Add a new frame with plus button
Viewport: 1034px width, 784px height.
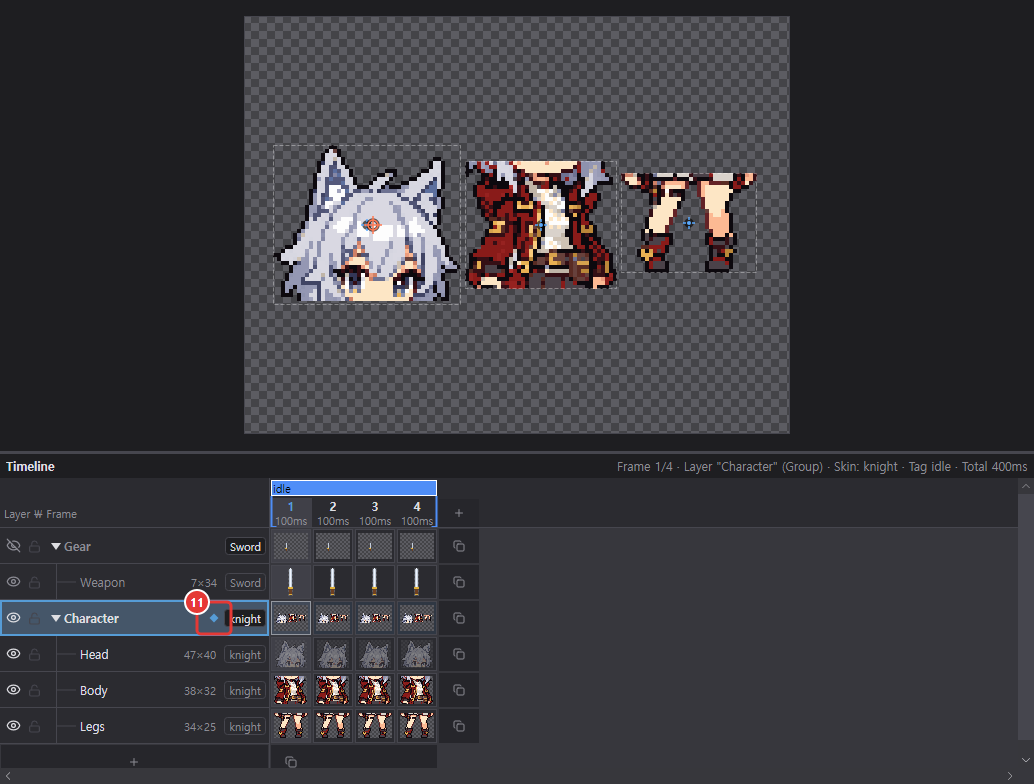click(459, 513)
